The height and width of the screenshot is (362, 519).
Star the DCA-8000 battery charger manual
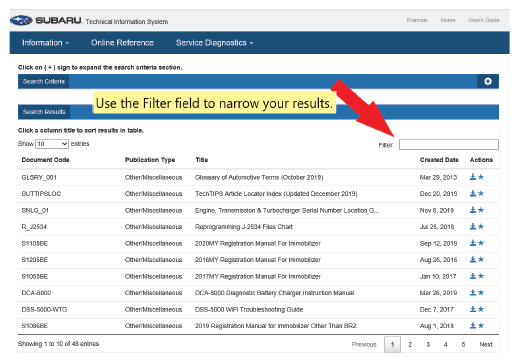click(x=481, y=292)
